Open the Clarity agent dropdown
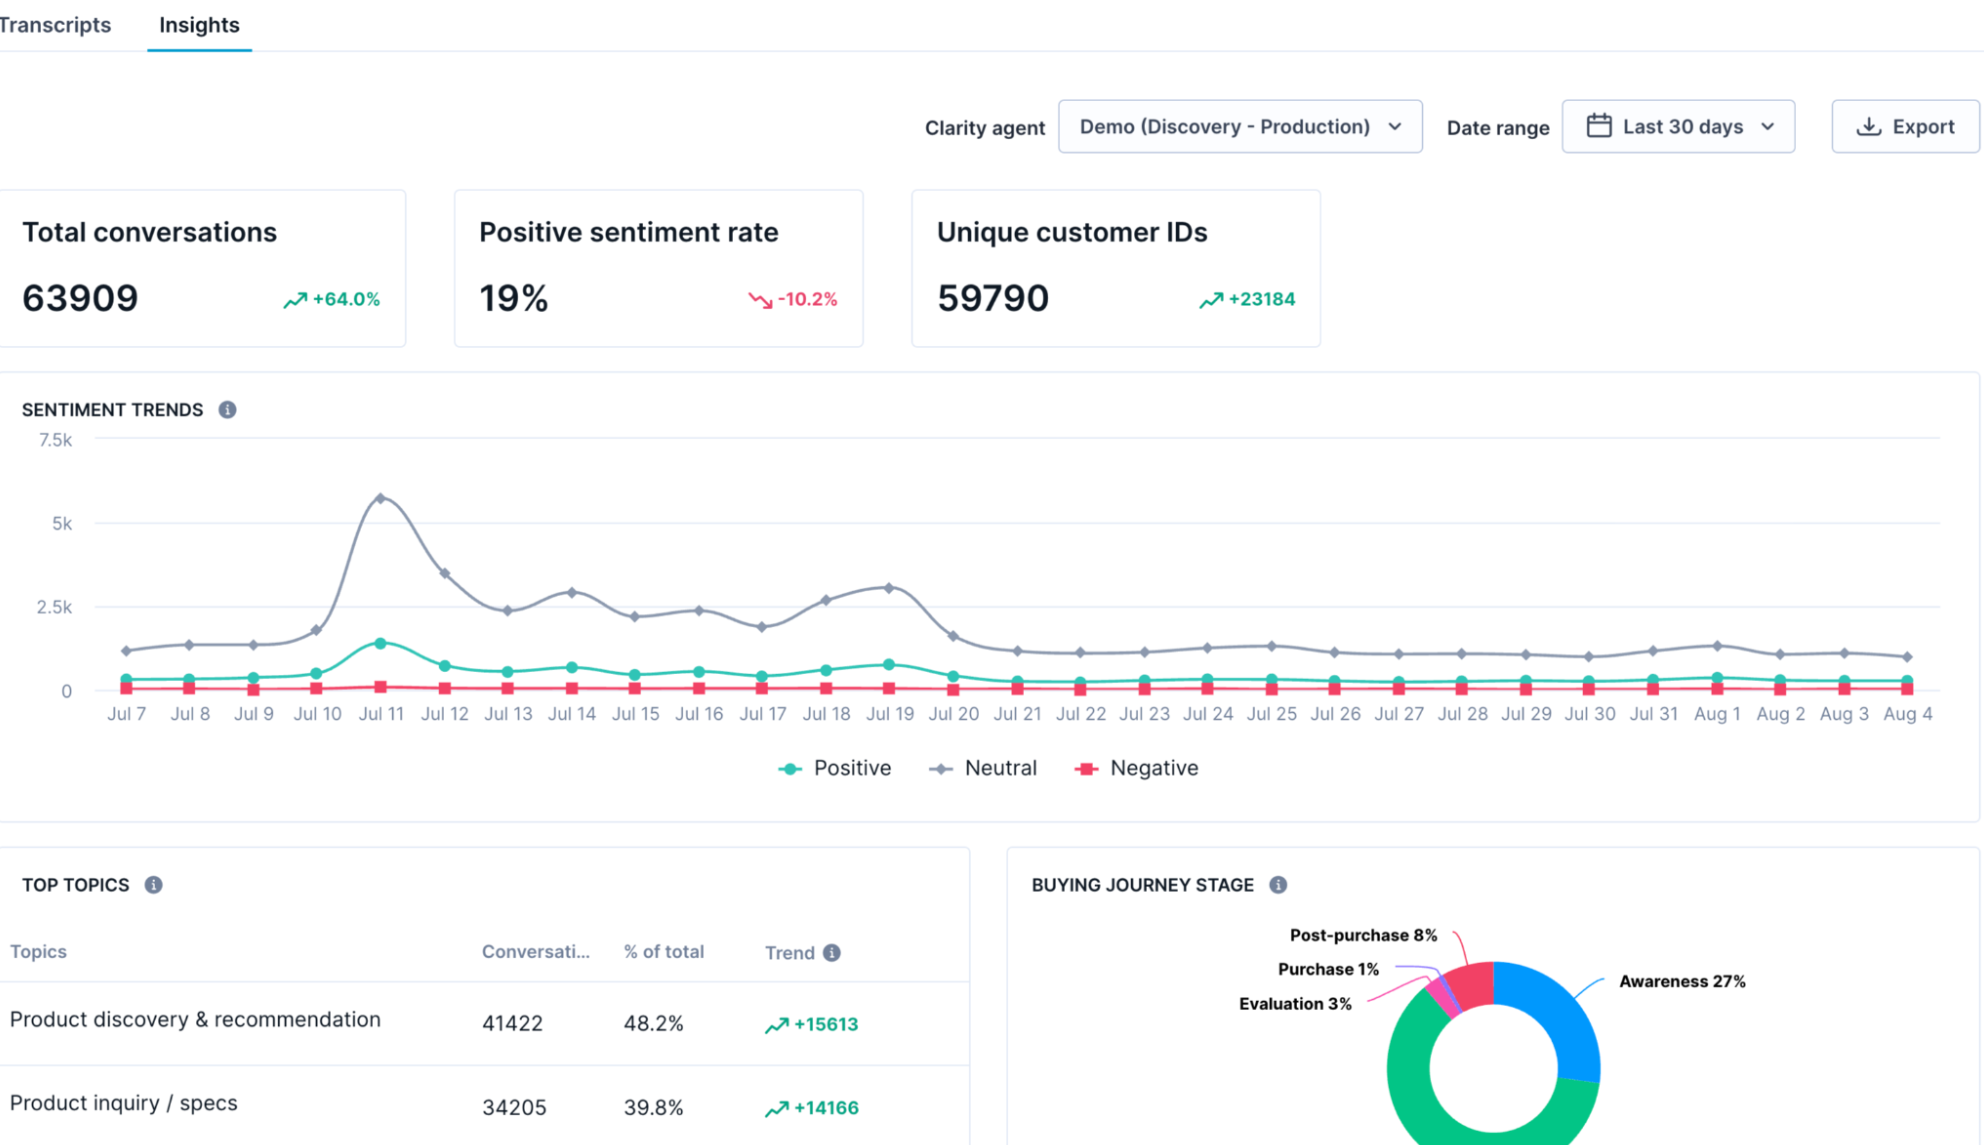 click(1240, 127)
